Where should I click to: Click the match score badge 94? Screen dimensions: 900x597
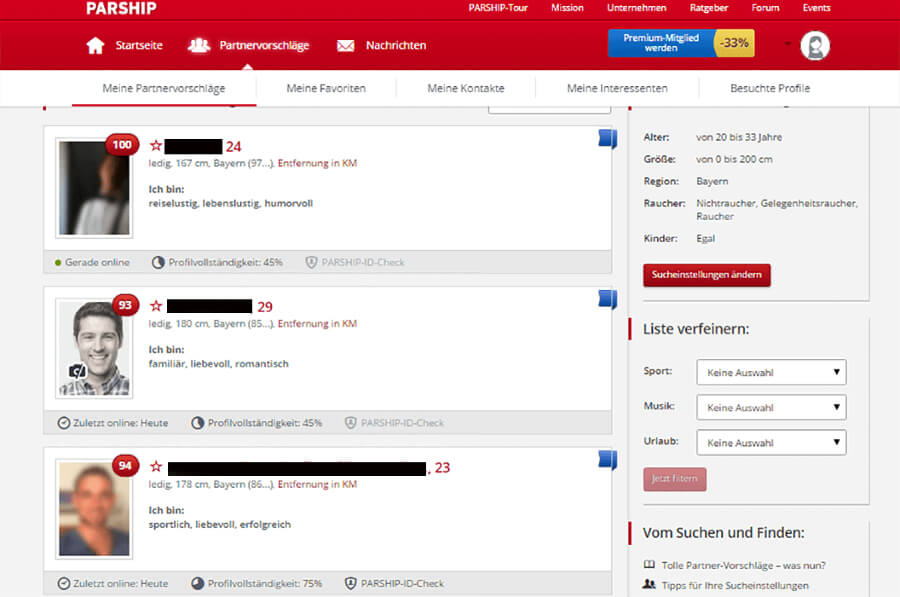click(x=125, y=466)
